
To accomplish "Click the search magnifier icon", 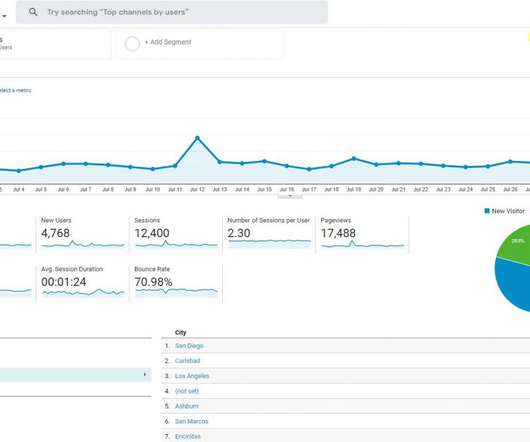I will point(33,12).
